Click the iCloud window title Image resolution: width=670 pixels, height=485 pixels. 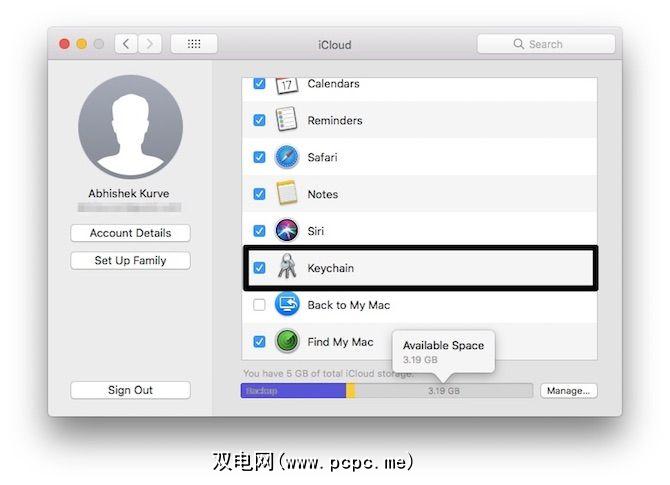coord(335,45)
